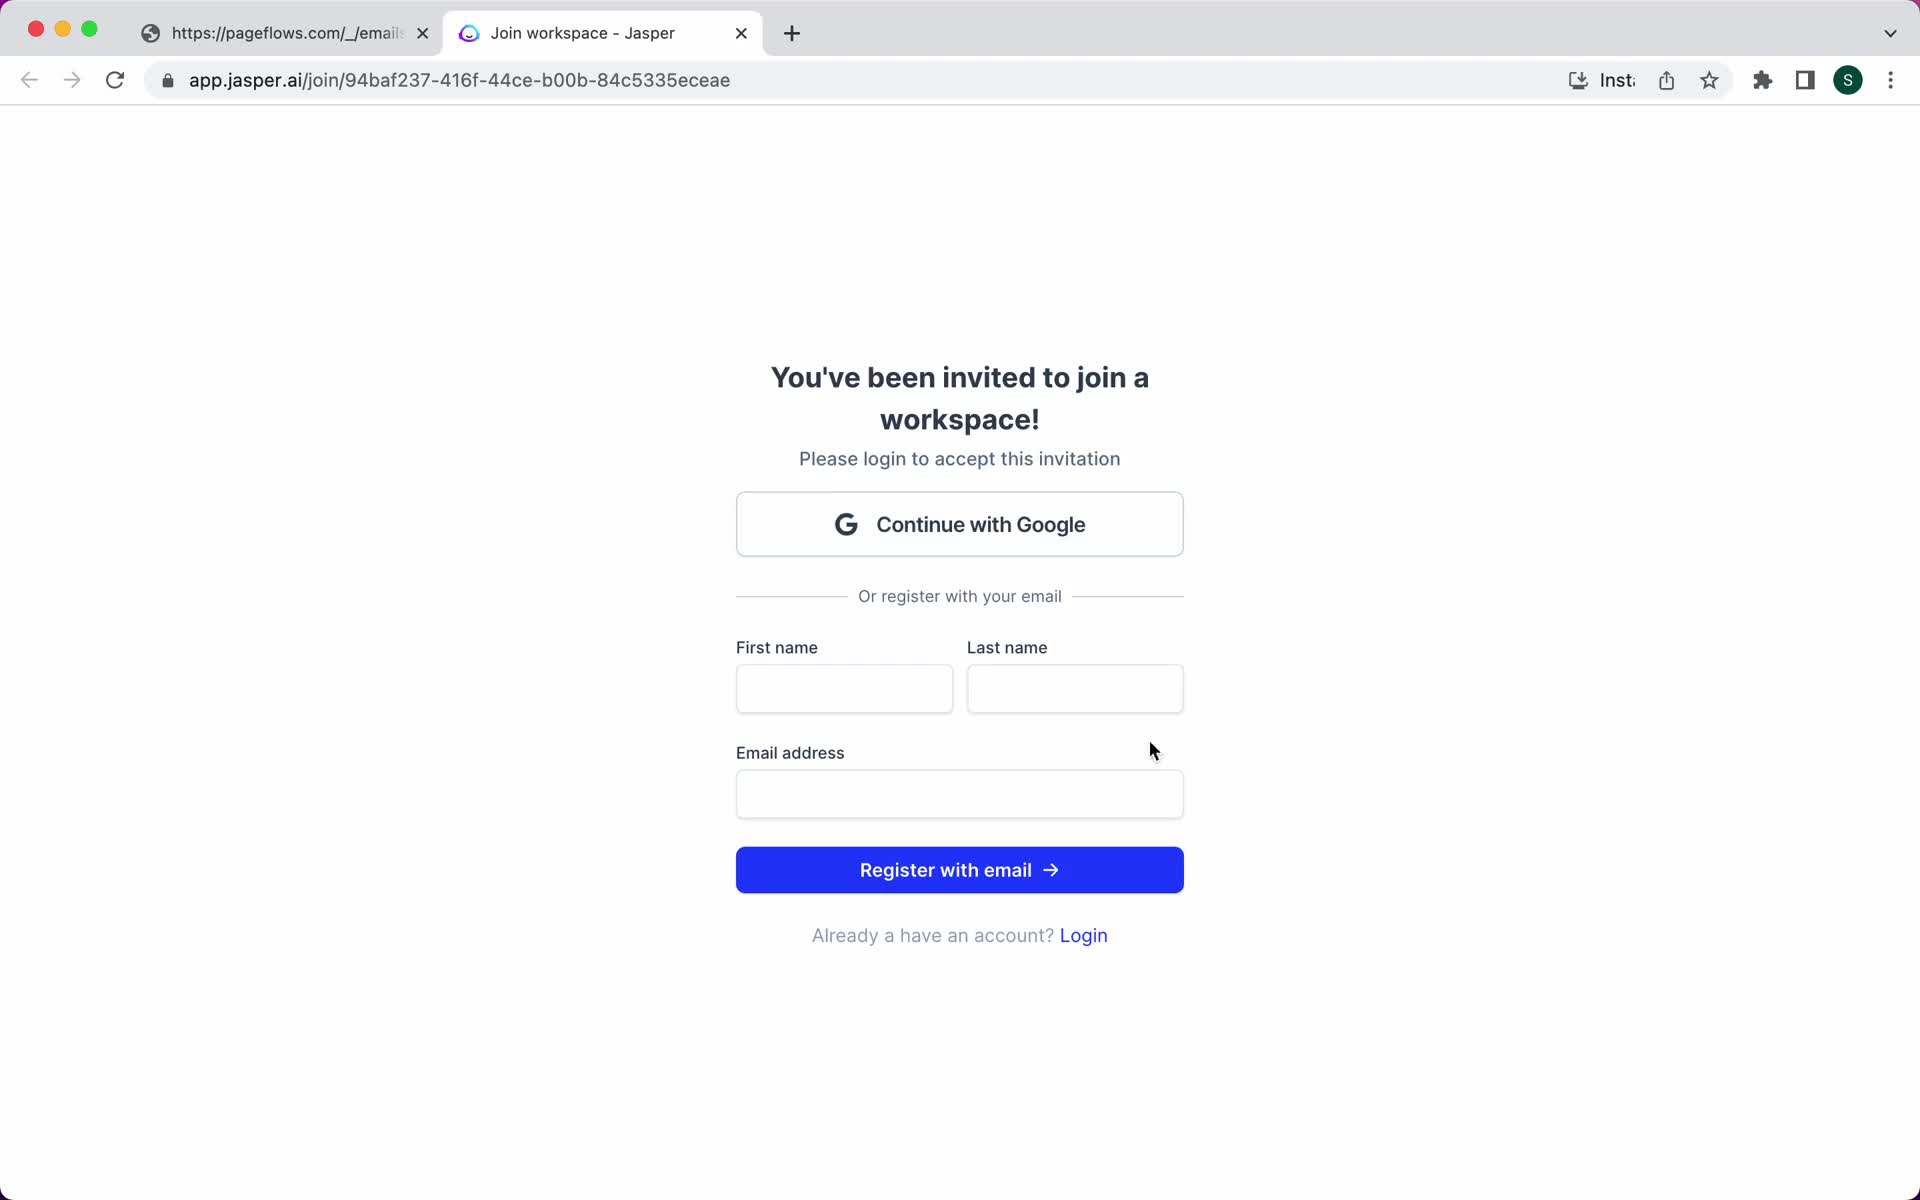The width and height of the screenshot is (1920, 1200).
Task: Click the bookmark star icon
Action: [x=1710, y=80]
